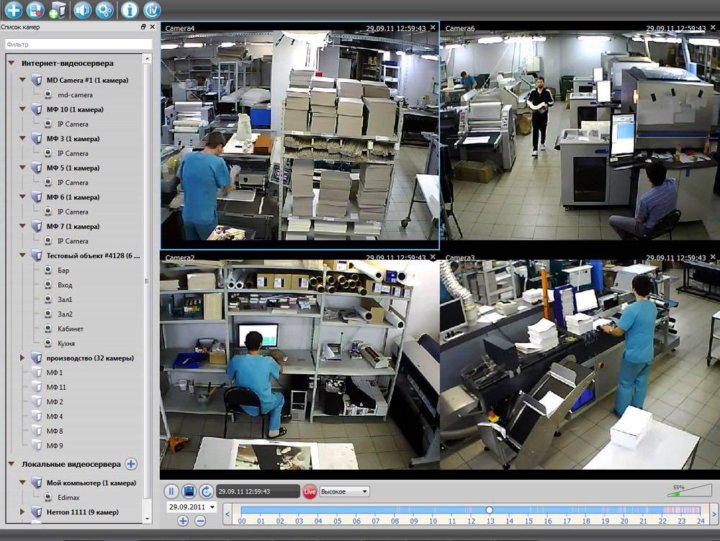Select the md-camera item in the tree

(74, 94)
